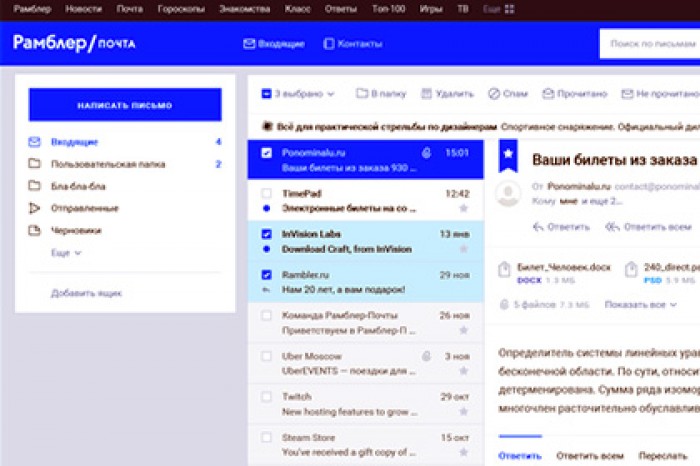Click Билет_Человек.docx file icon
700x466 pixels.
tap(504, 269)
